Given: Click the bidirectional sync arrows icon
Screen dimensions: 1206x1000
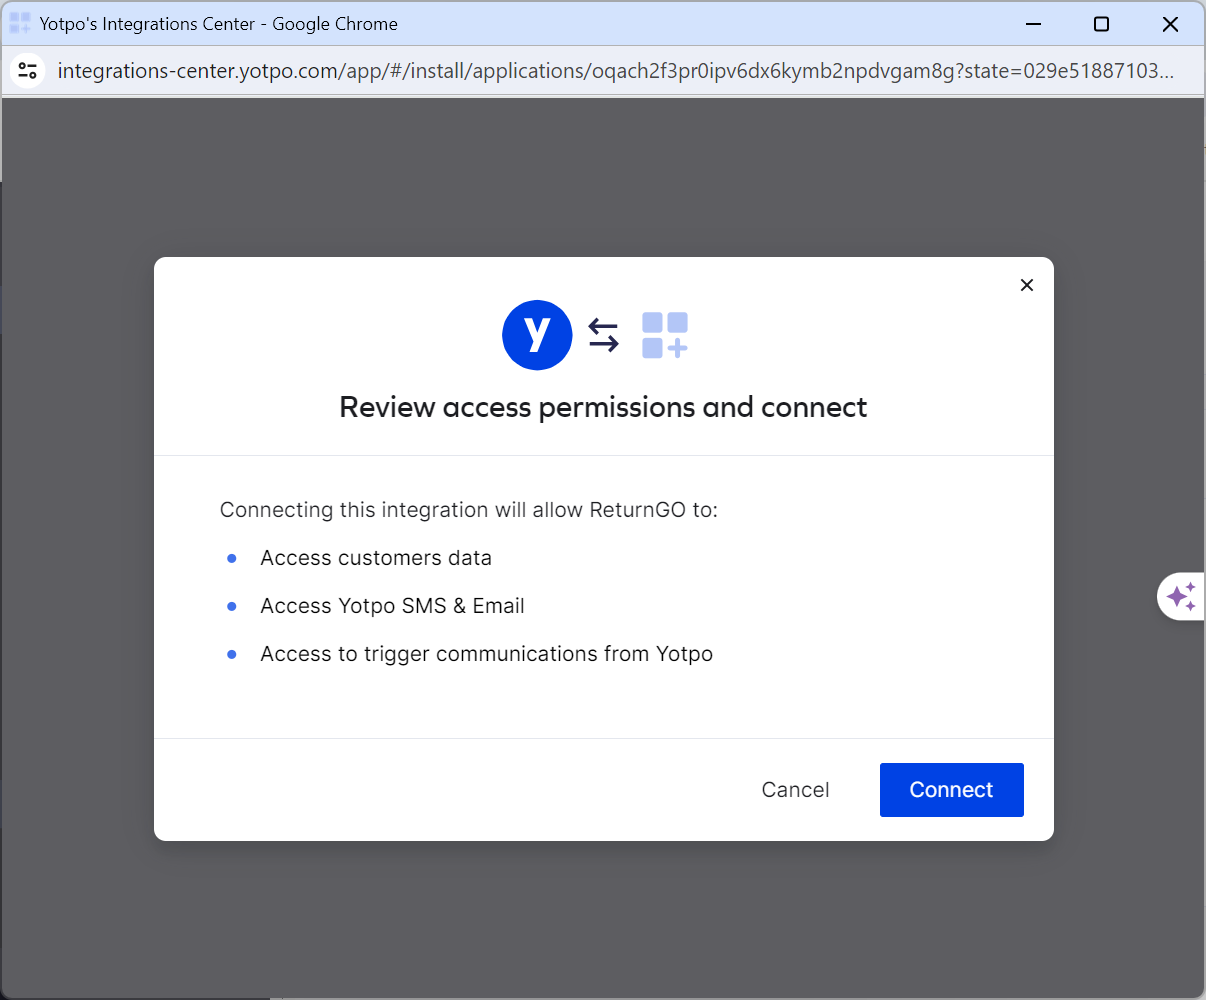Looking at the screenshot, I should 603,335.
